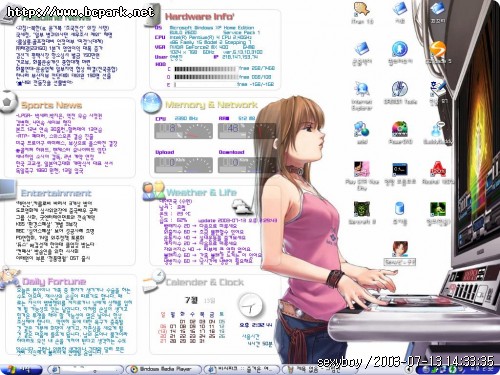Click the "Hardware Info" heading
This screenshot has width=500, height=375.
[200, 17]
